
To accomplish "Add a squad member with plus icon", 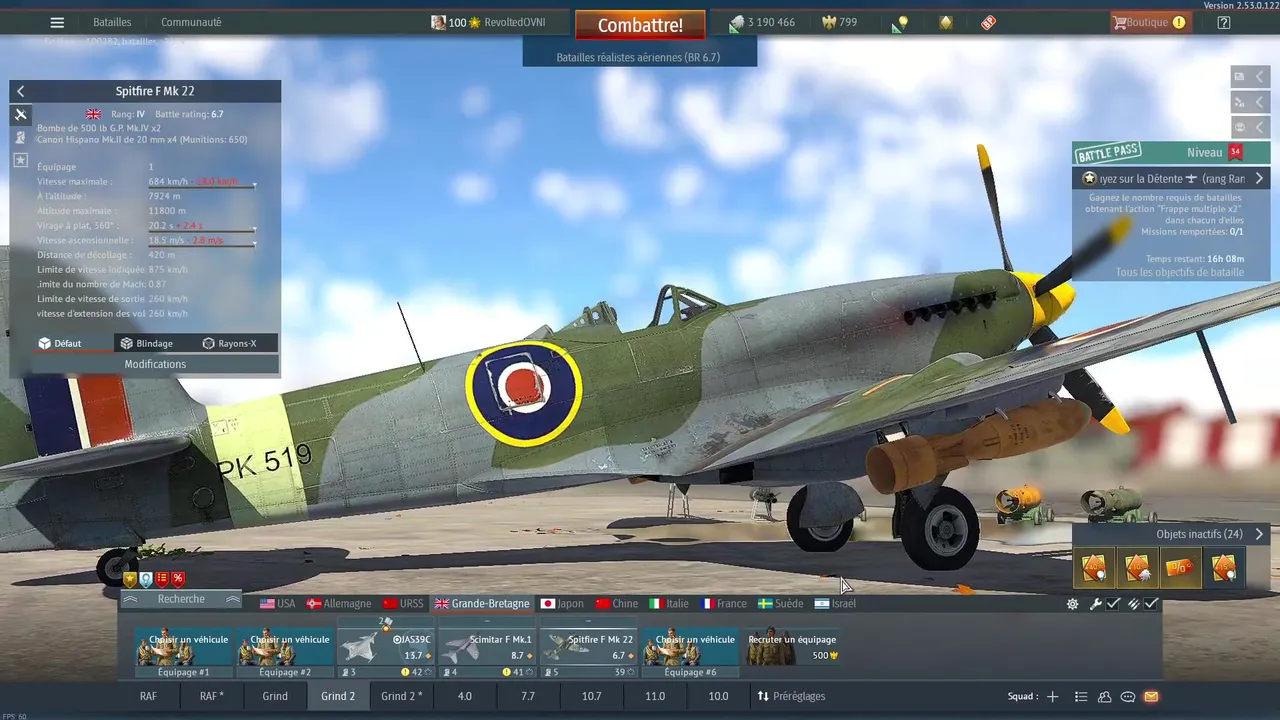I will click(x=1052, y=696).
